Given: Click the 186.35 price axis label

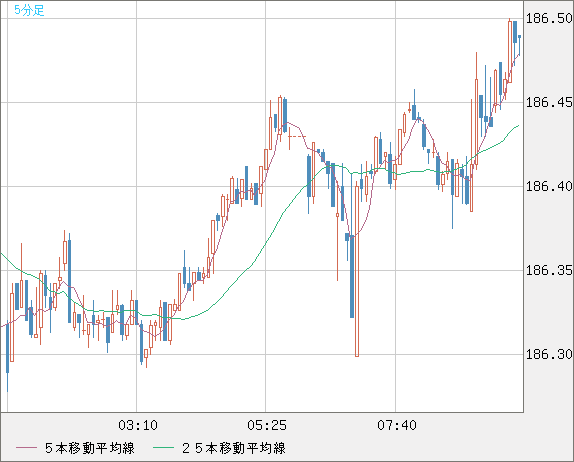Looking at the screenshot, I should point(549,271).
